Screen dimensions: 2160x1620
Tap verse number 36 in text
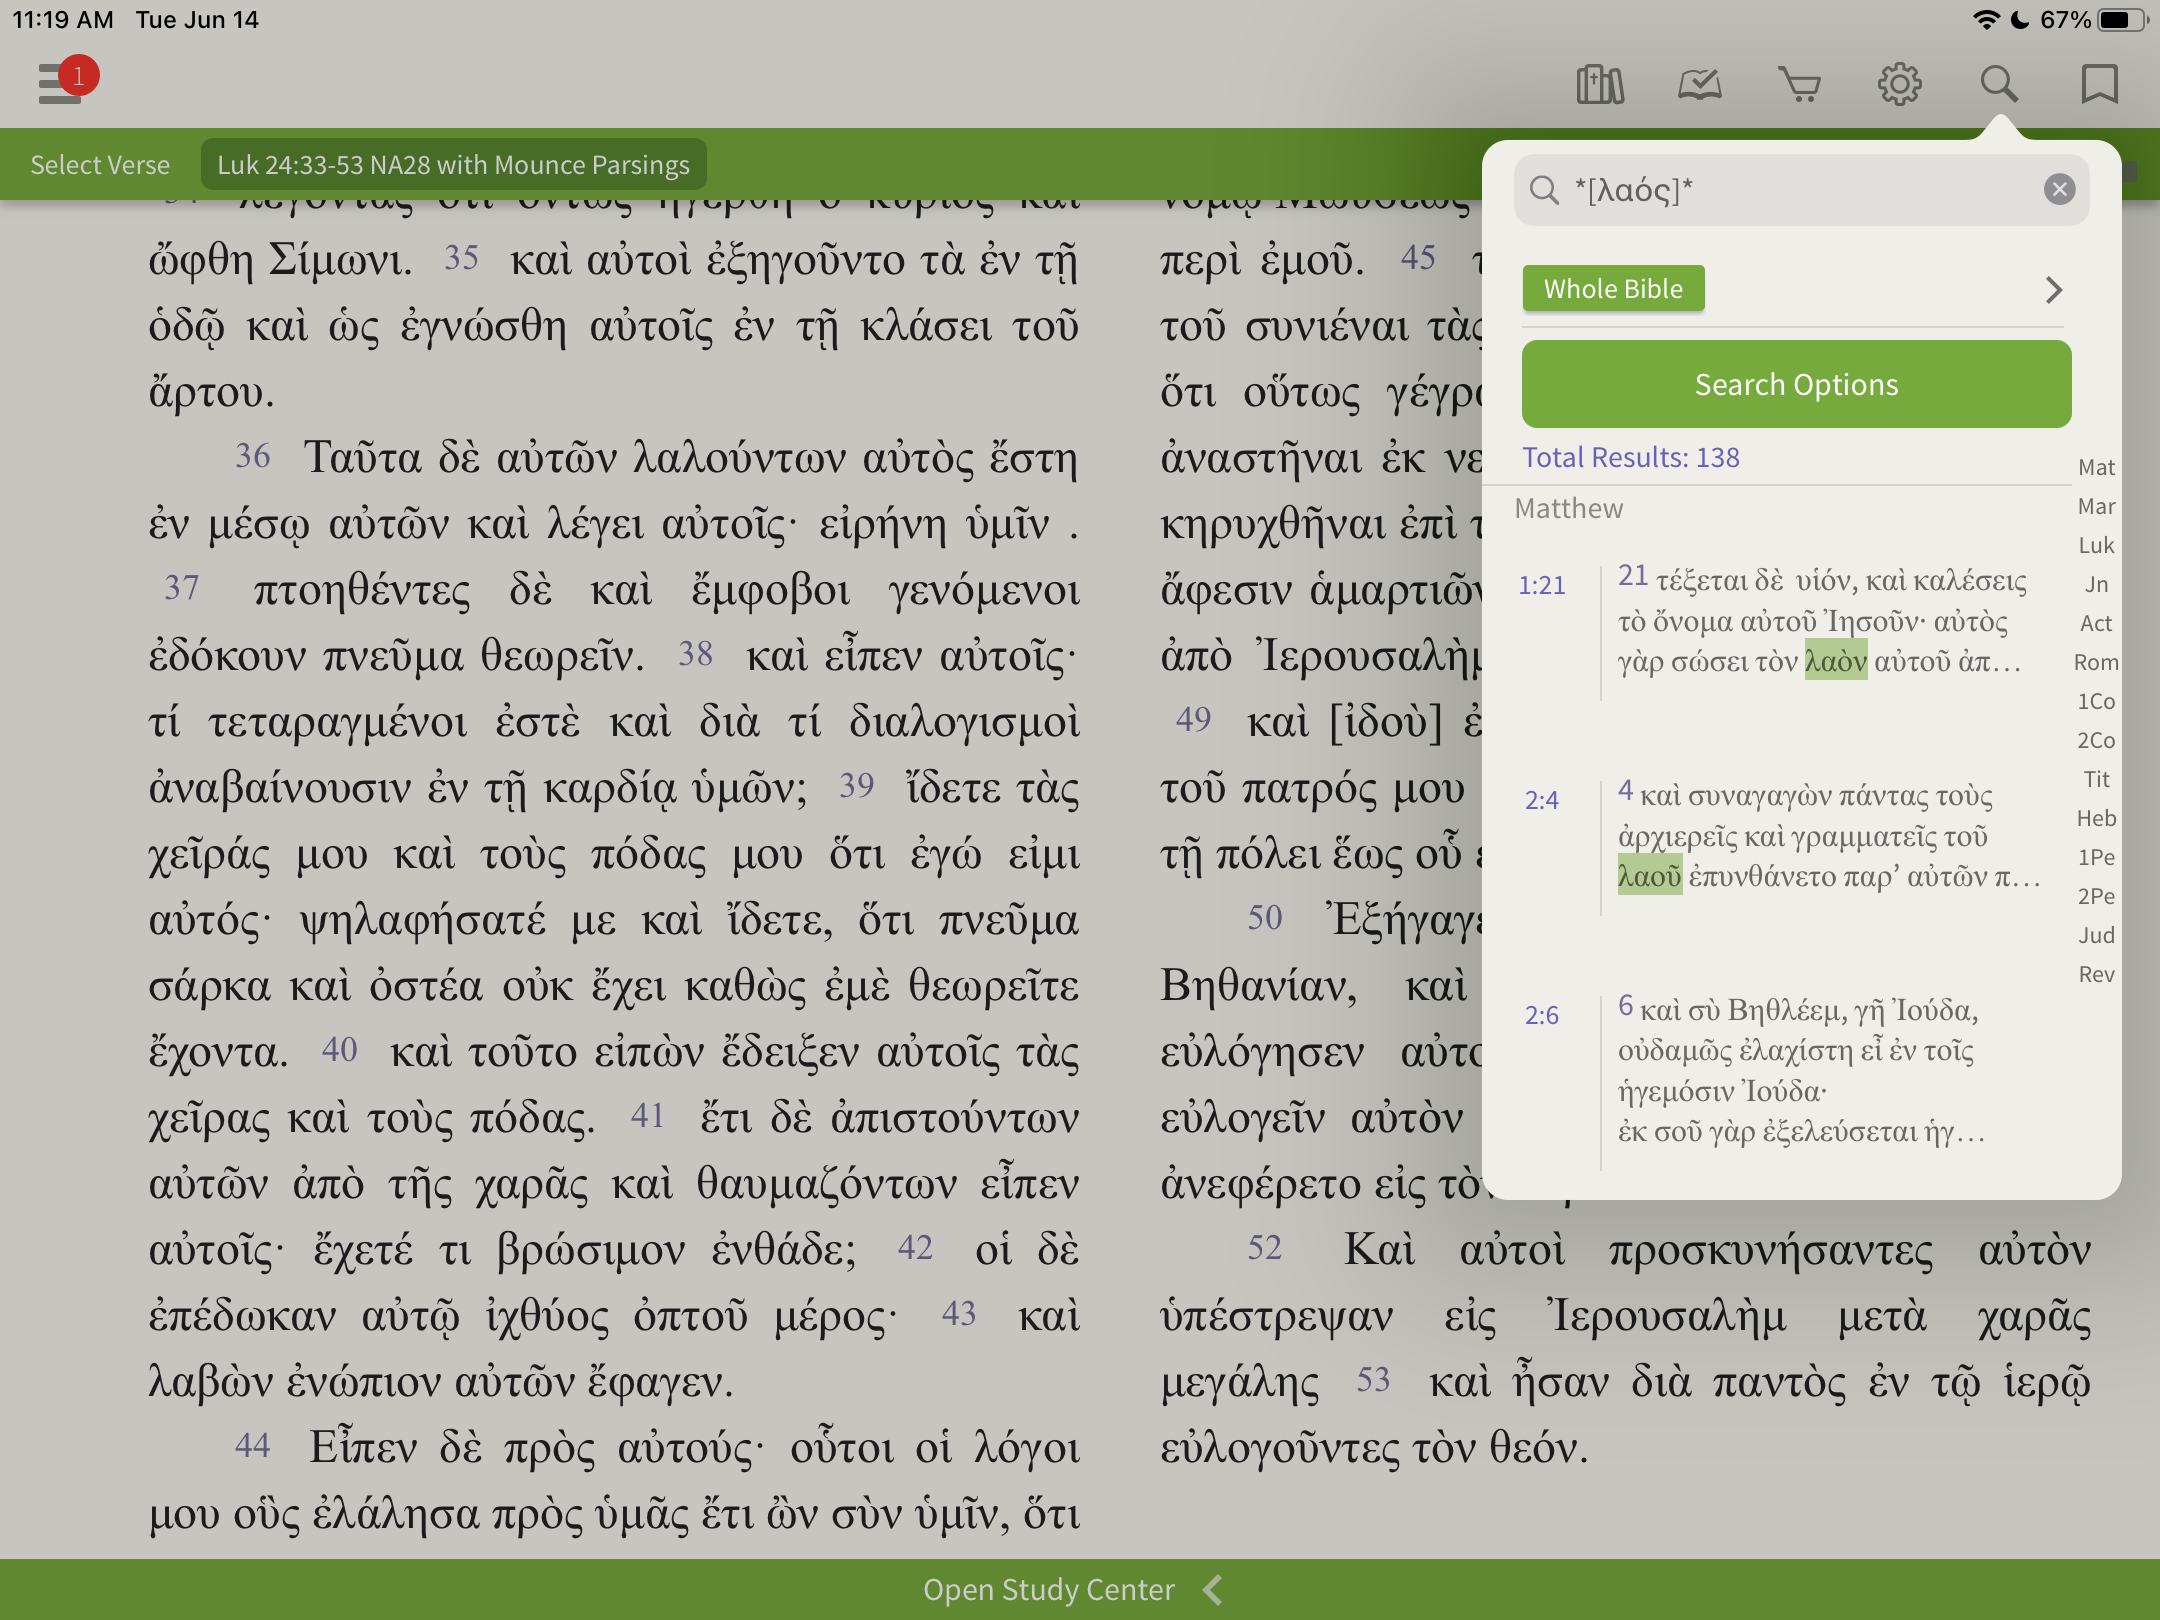(253, 456)
